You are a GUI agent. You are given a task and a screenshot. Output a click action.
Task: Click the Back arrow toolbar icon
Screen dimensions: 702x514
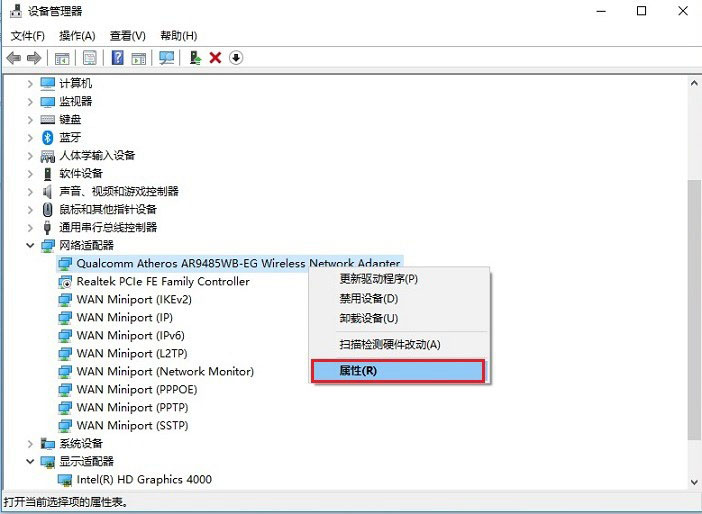(14, 58)
